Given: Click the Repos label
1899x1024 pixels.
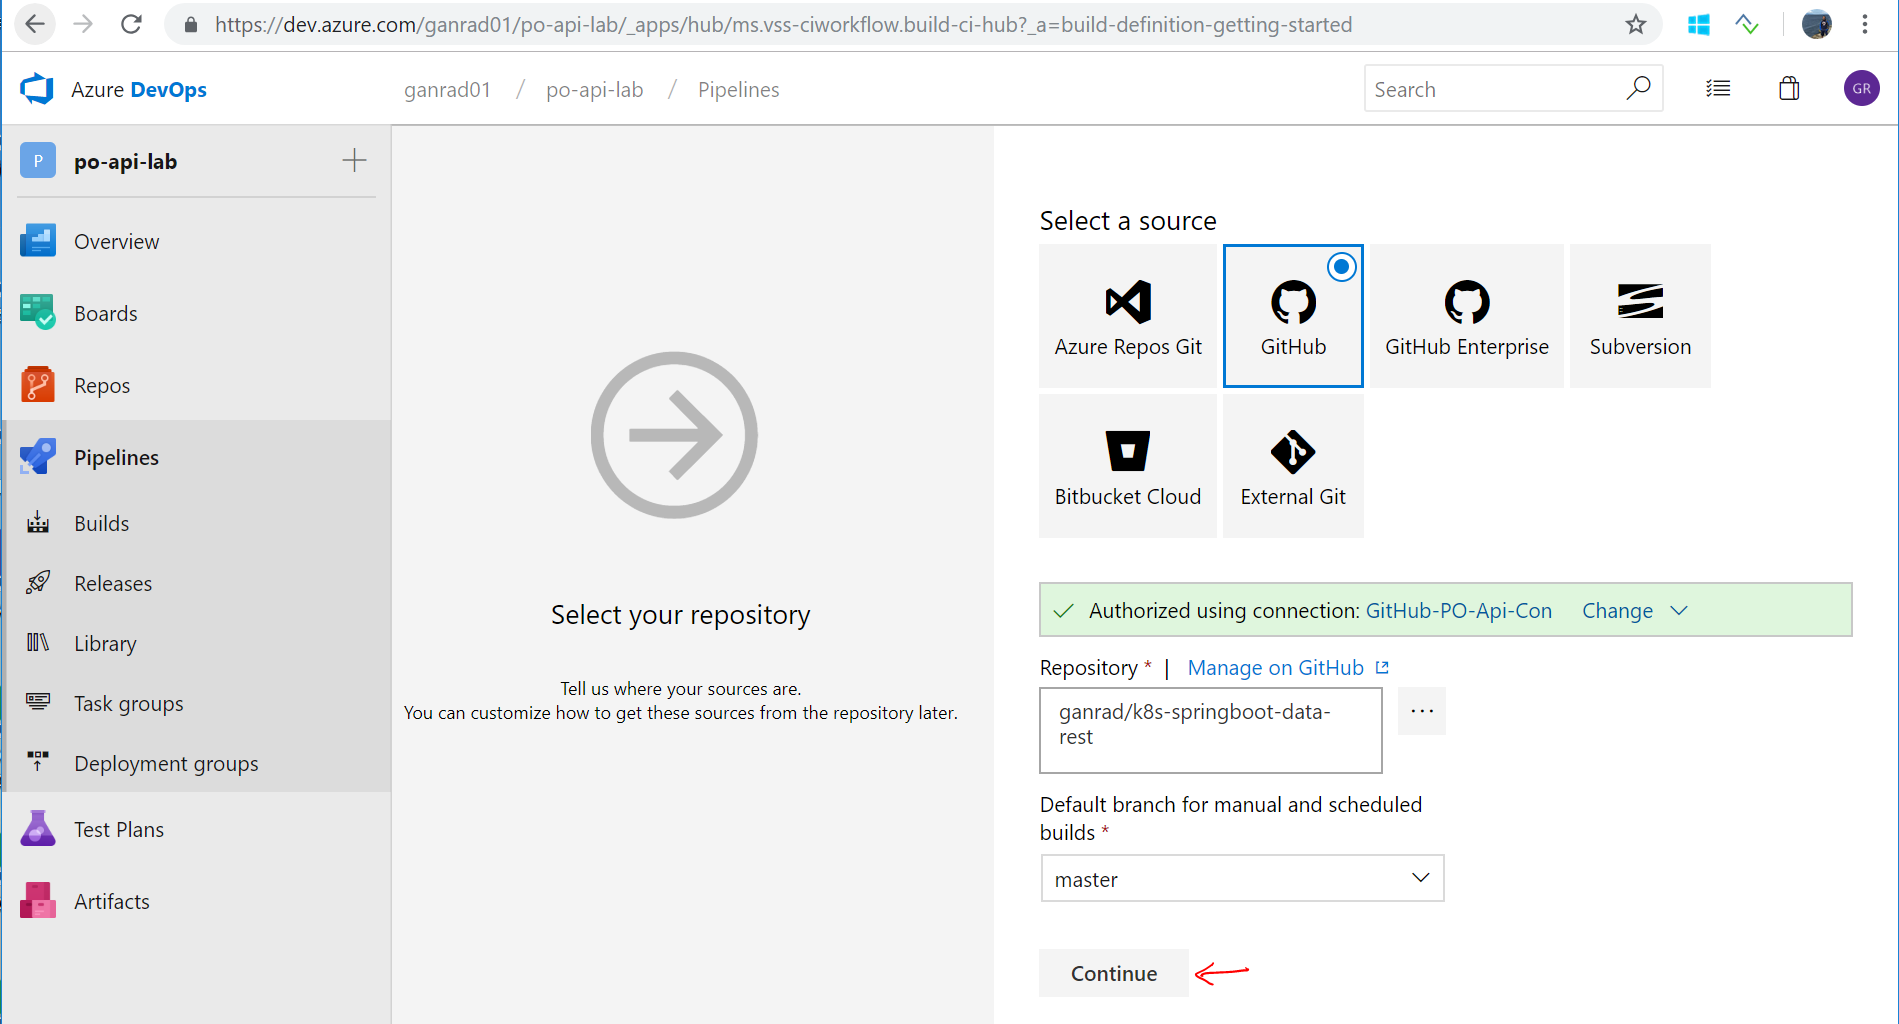Looking at the screenshot, I should pos(102,385).
